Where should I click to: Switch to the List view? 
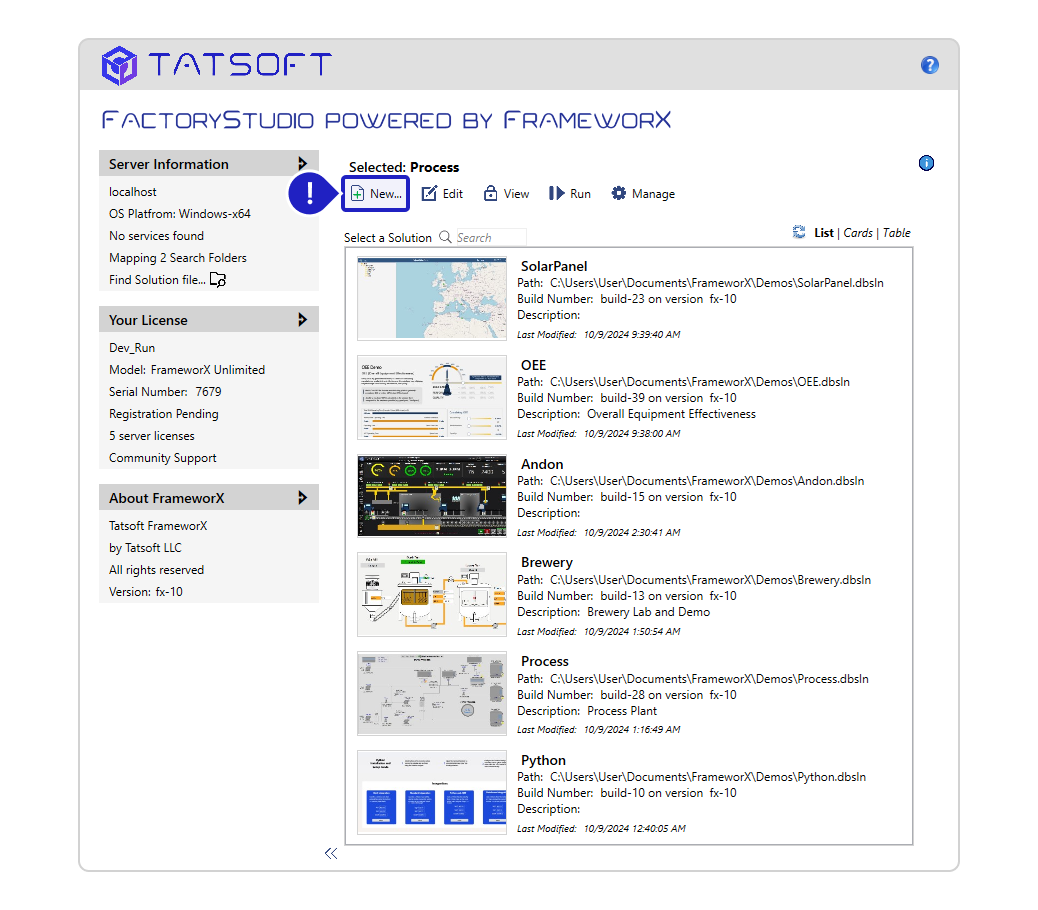pos(824,233)
